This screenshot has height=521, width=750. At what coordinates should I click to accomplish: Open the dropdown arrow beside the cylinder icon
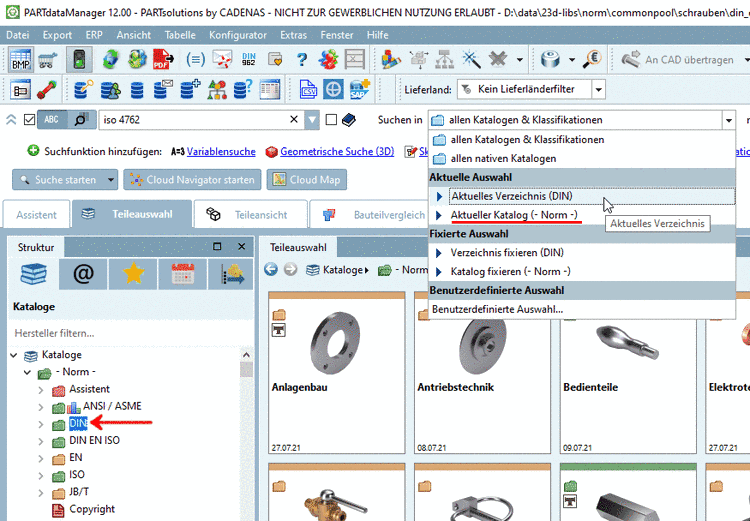(572, 60)
